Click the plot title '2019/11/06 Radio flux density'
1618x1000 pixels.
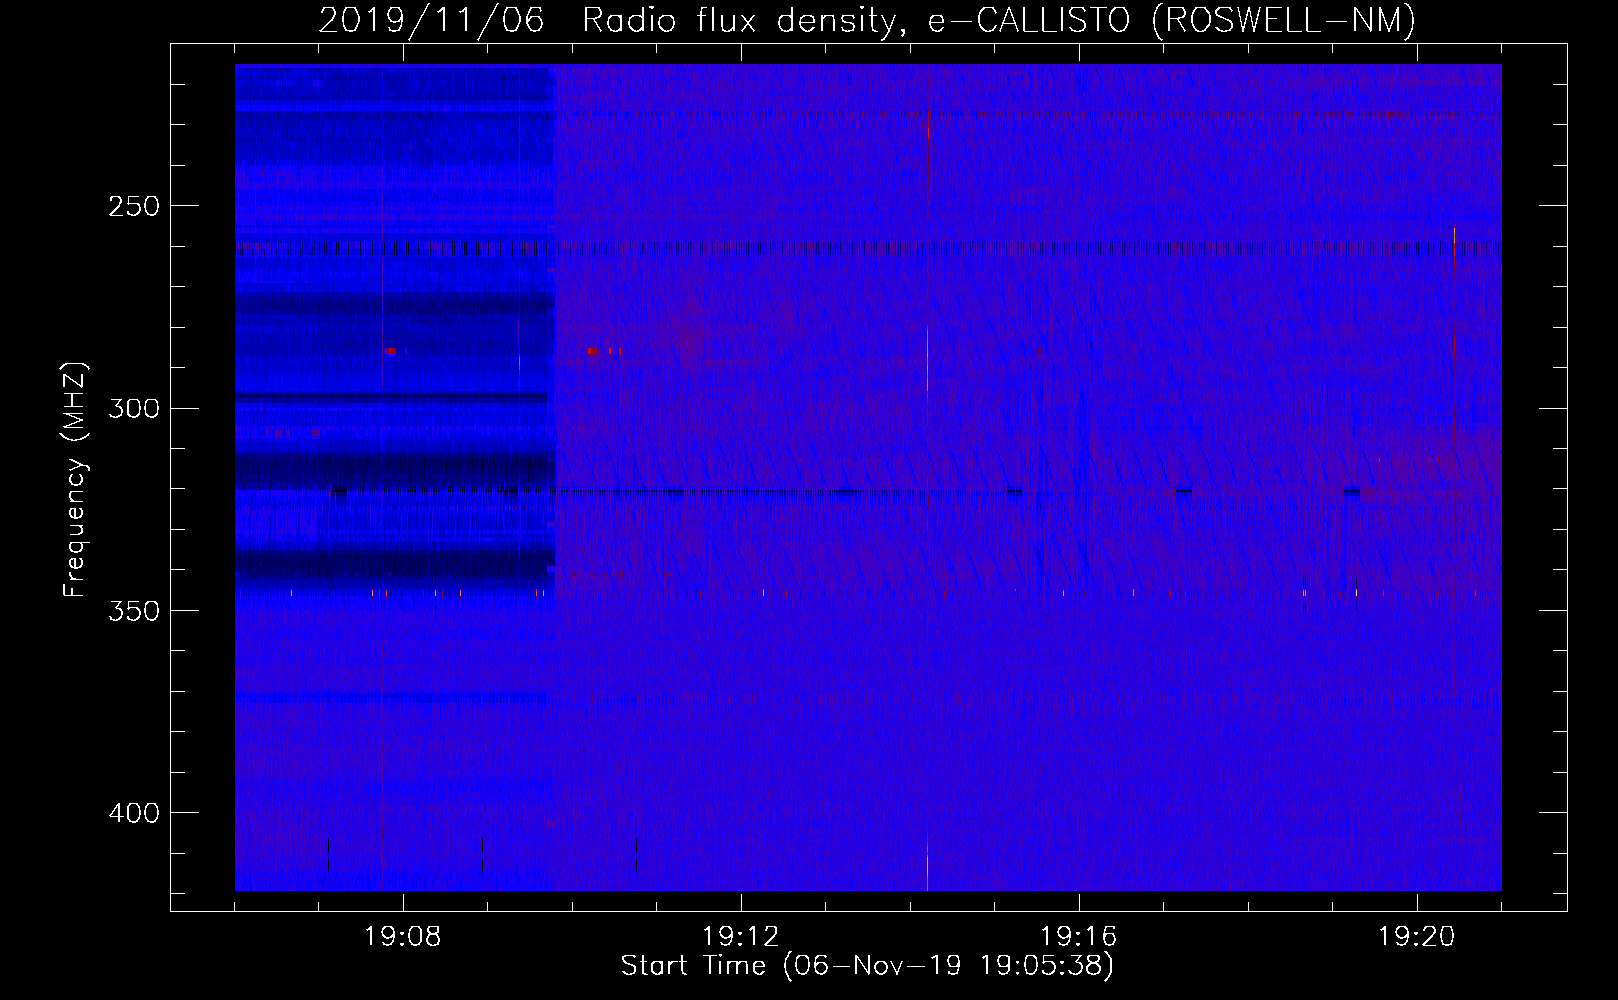tap(867, 21)
